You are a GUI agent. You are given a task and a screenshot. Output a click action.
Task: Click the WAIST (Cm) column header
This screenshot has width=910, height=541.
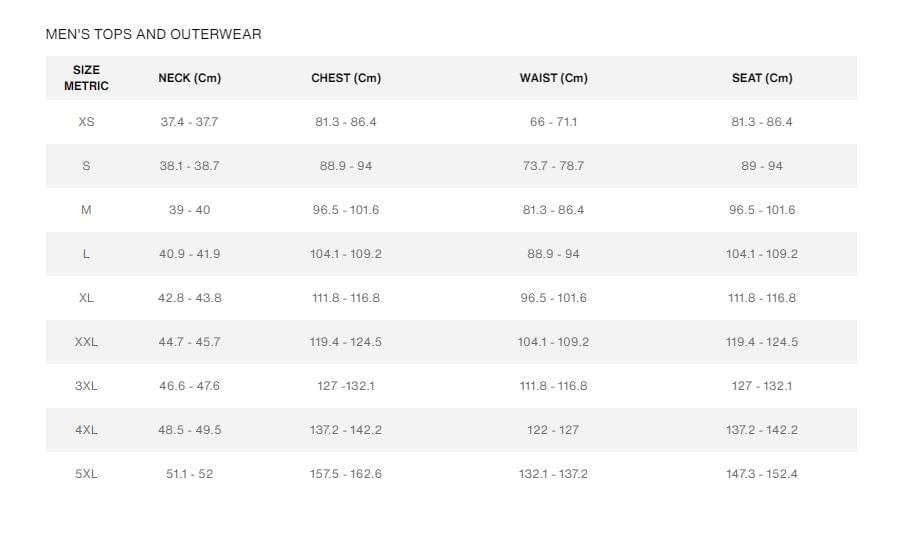(553, 78)
